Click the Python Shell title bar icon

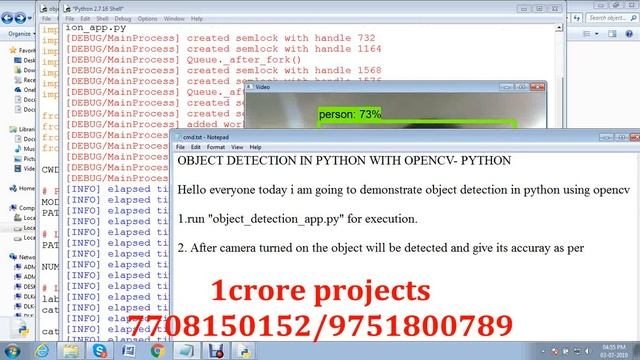point(68,9)
